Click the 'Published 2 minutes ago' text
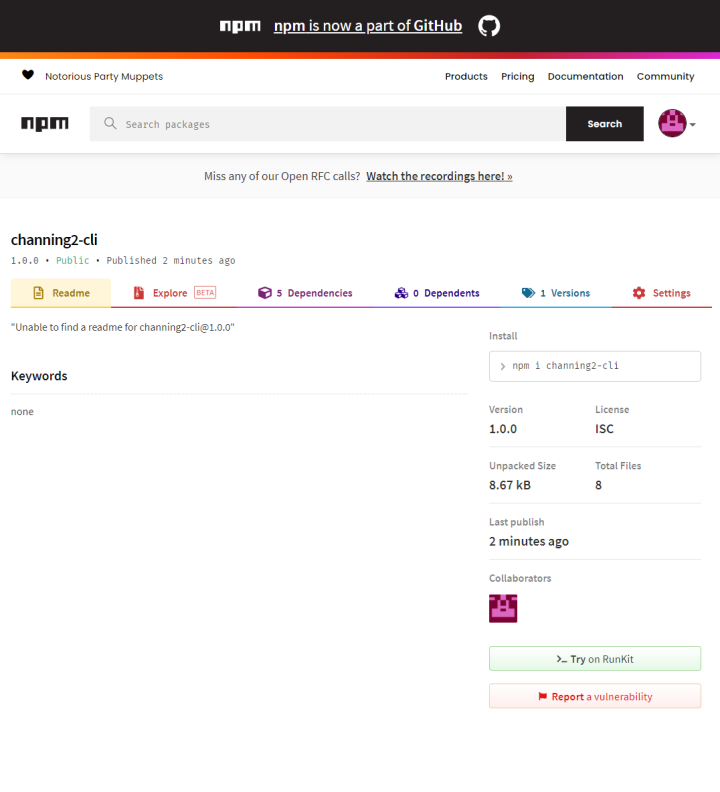The image size is (720, 792). point(171,261)
